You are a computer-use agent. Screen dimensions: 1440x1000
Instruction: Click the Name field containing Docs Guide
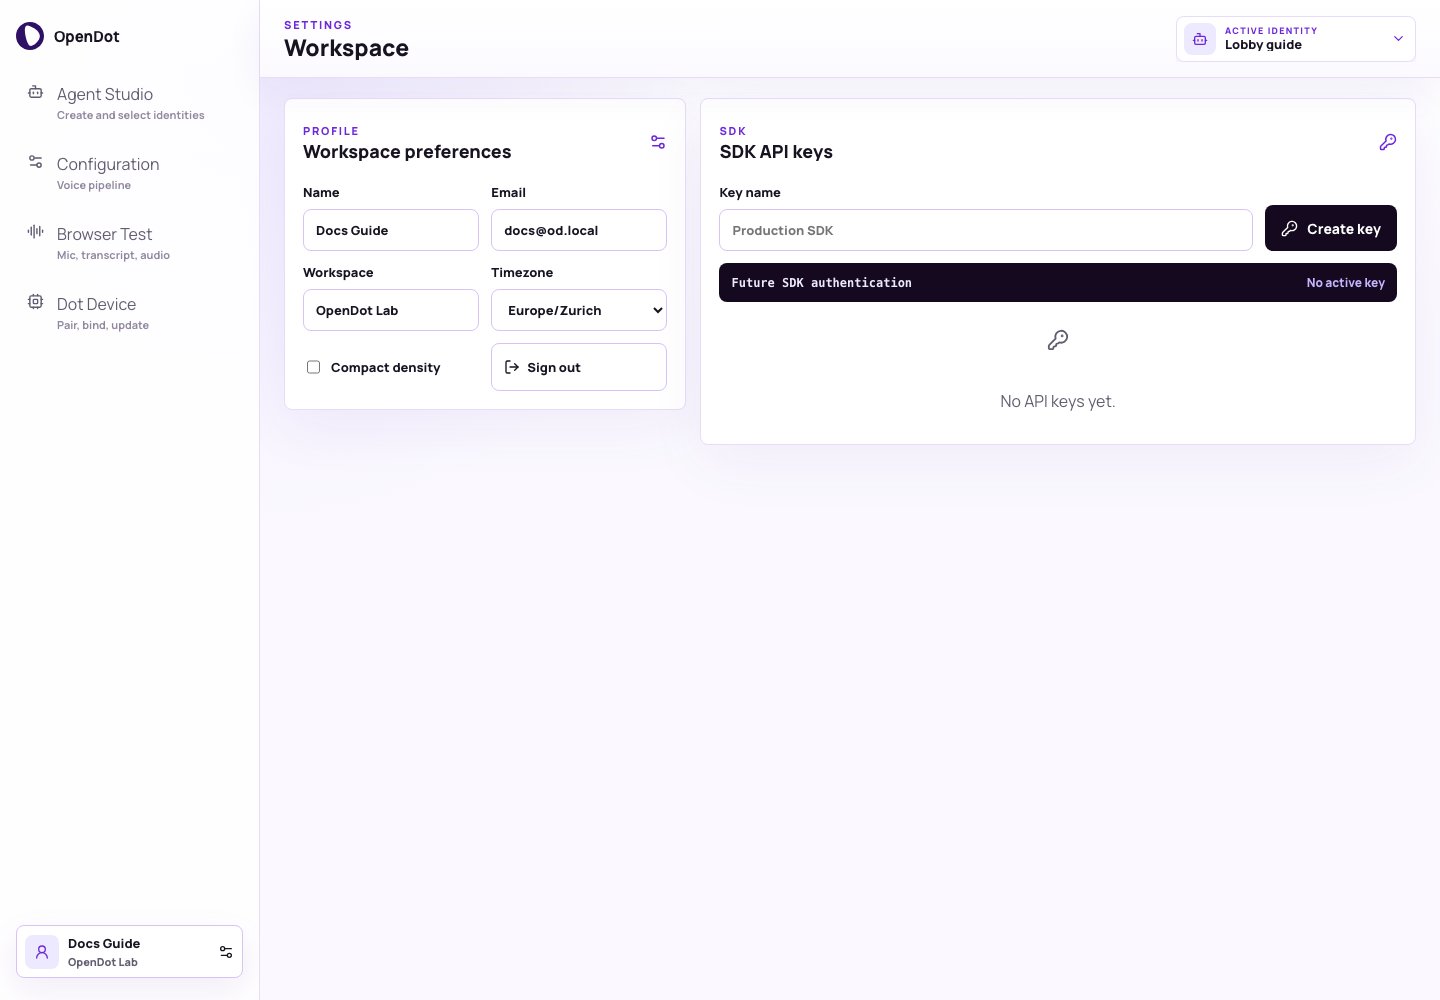coord(391,230)
